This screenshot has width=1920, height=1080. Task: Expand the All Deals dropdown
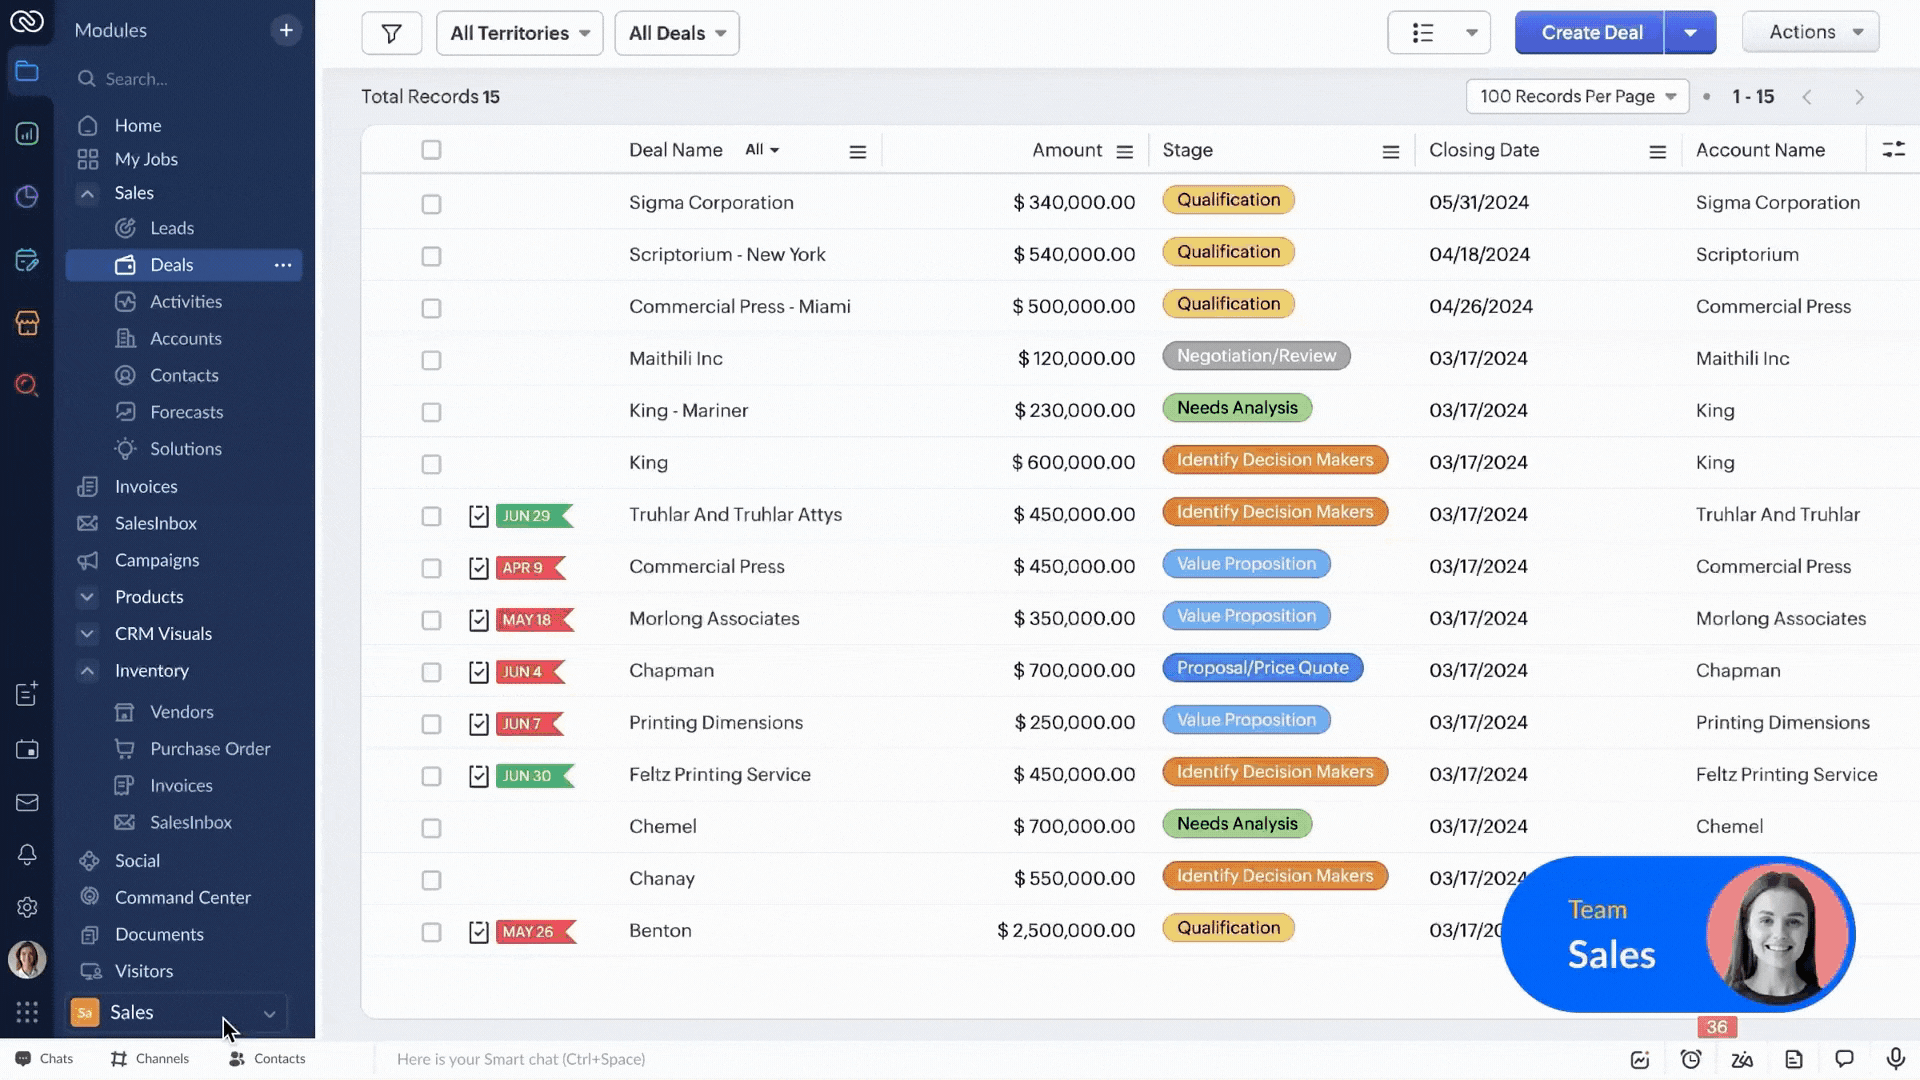click(x=676, y=33)
